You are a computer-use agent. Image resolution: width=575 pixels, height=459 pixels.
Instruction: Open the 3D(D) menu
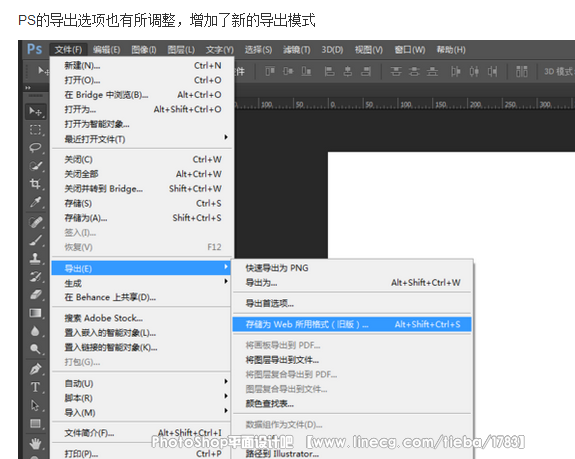[332, 49]
